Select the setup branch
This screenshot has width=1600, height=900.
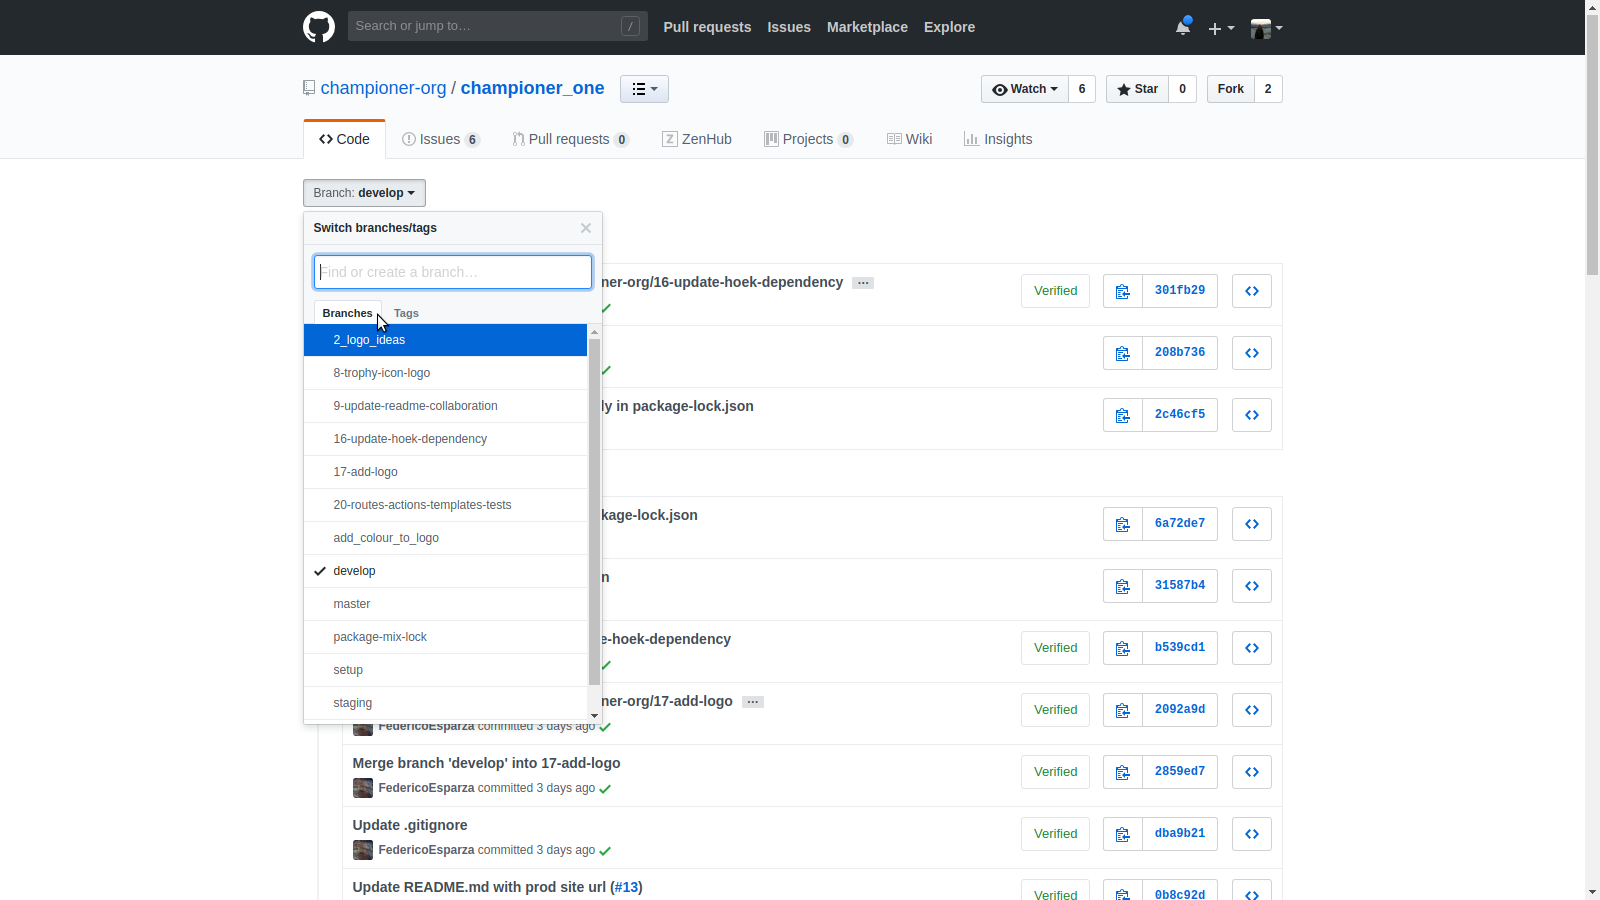click(x=445, y=670)
